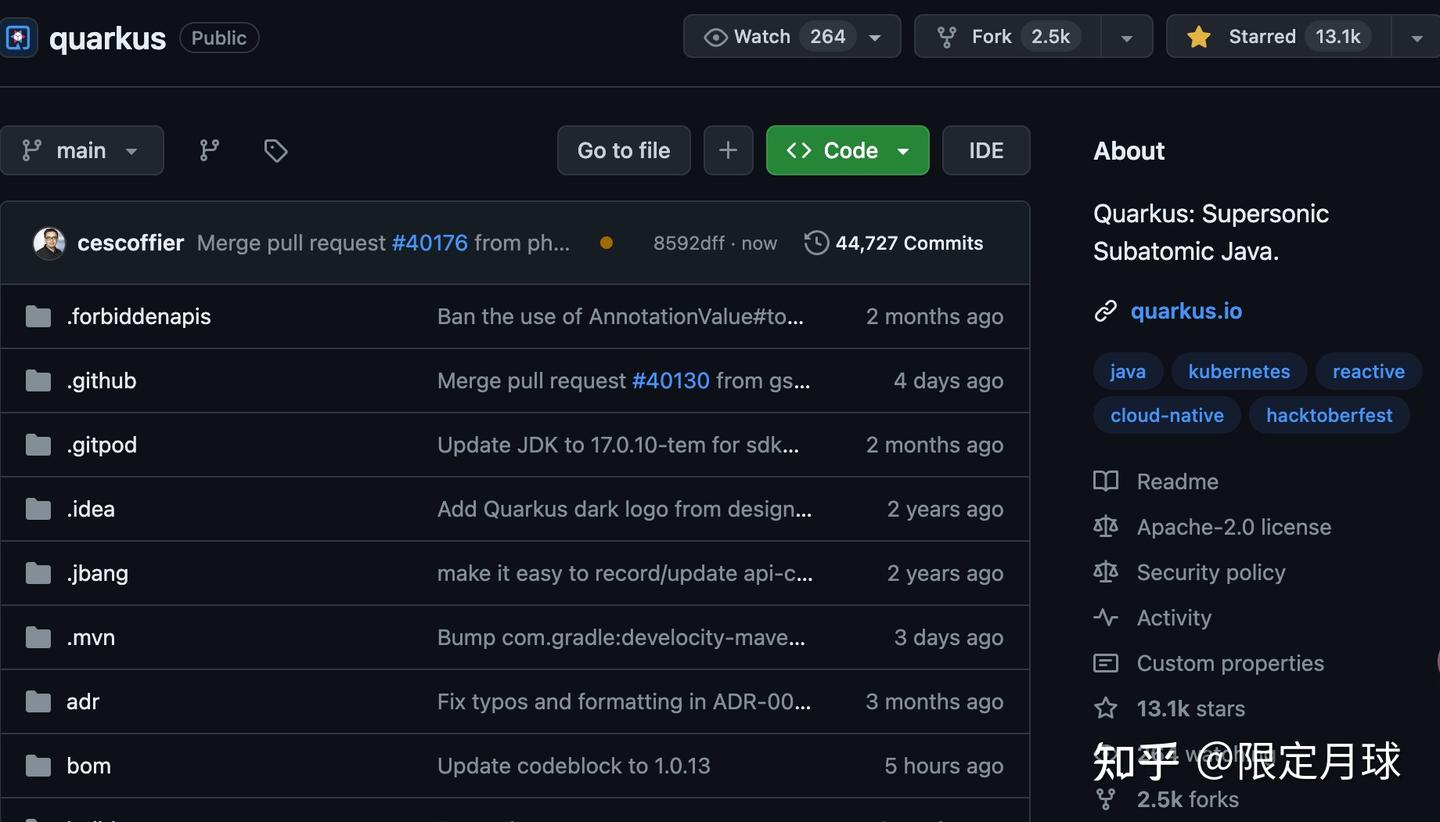The height and width of the screenshot is (822, 1440).
Task: Open commit 8592dff link
Action: click(x=689, y=243)
